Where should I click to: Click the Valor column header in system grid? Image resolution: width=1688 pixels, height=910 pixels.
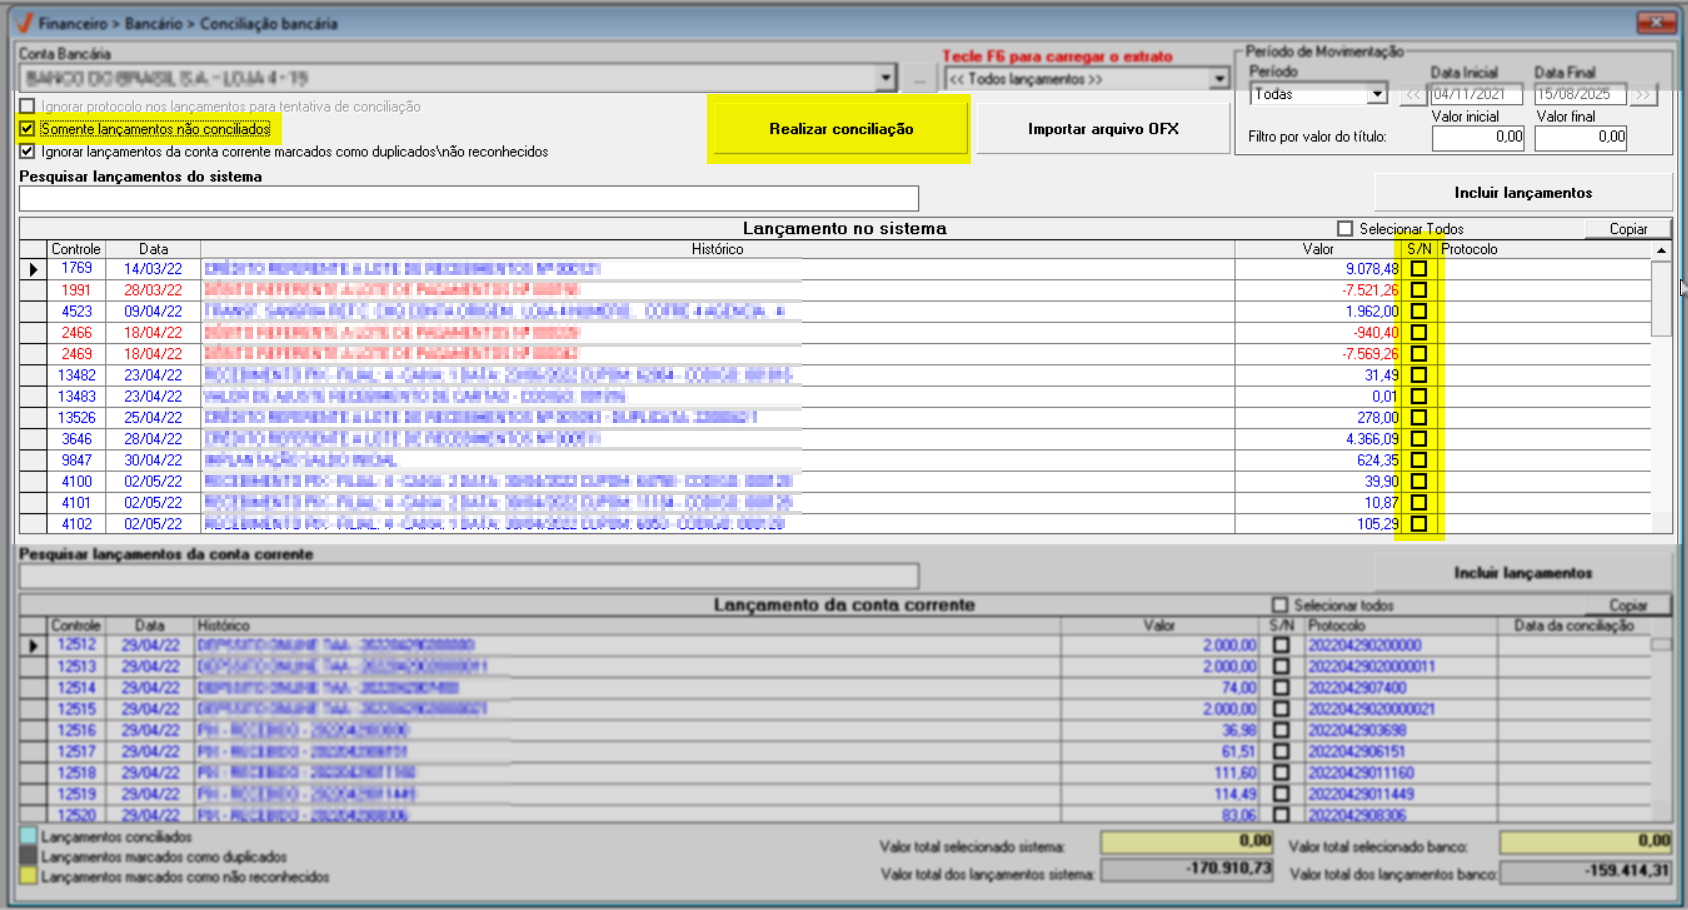pos(1317,249)
